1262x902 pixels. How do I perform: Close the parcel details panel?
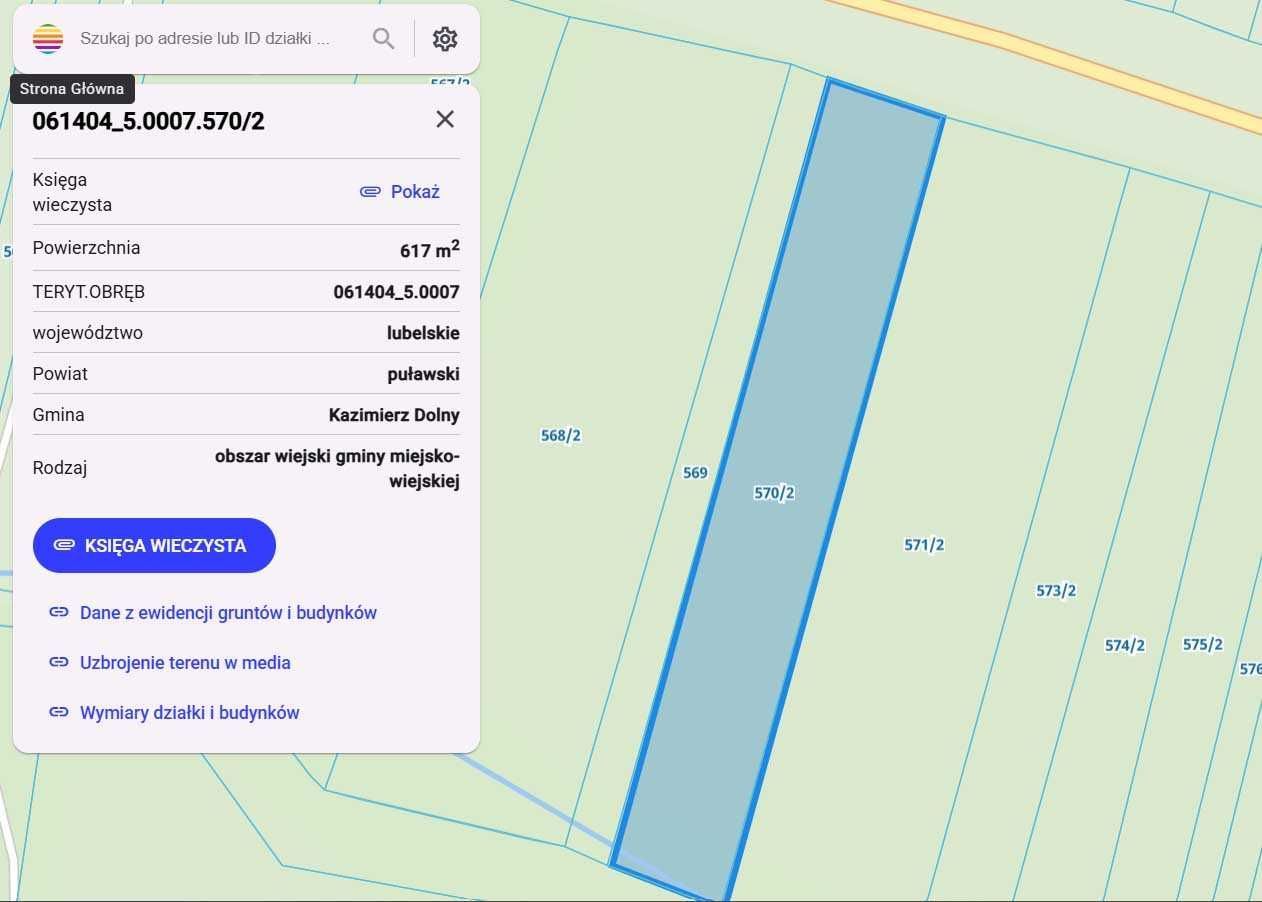pyautogui.click(x=445, y=119)
